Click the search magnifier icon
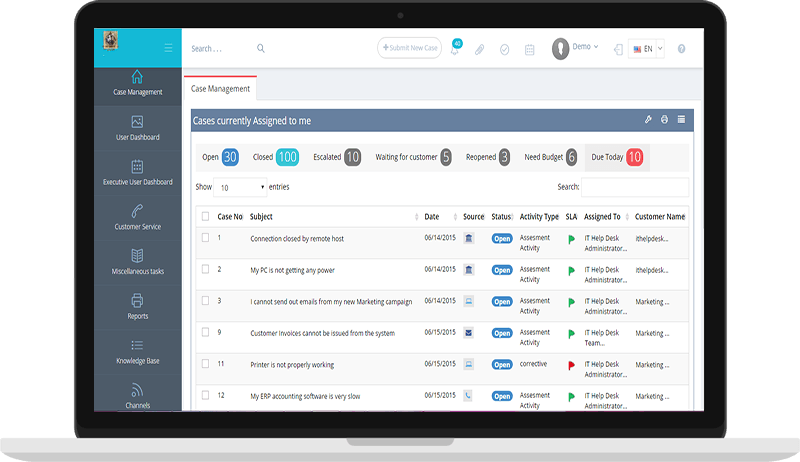Viewport: 800px width, 462px height. coord(261,48)
